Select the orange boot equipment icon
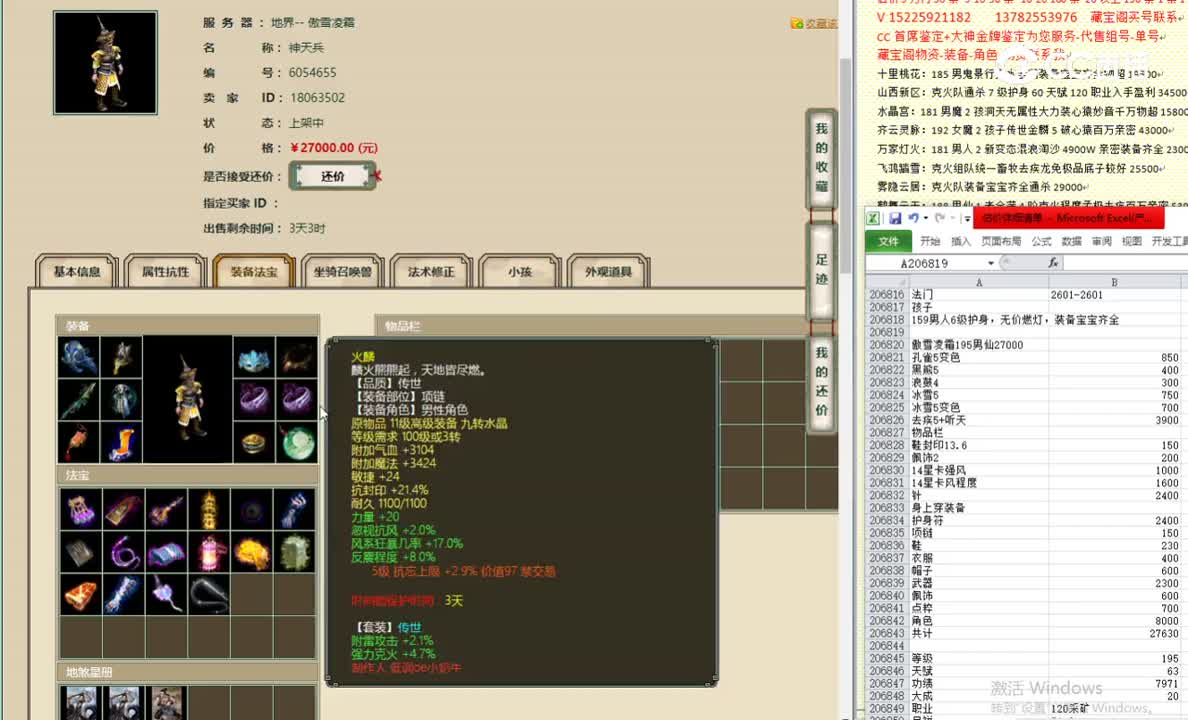Image resolution: width=1188 pixels, height=720 pixels. [121, 442]
